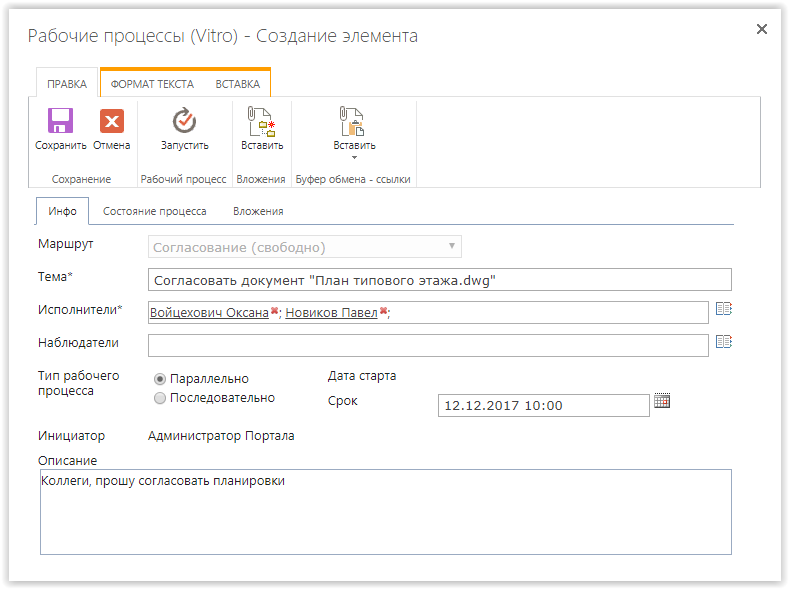
Task: Remove Новиков Павел with red cross
Action: [x=383, y=311]
